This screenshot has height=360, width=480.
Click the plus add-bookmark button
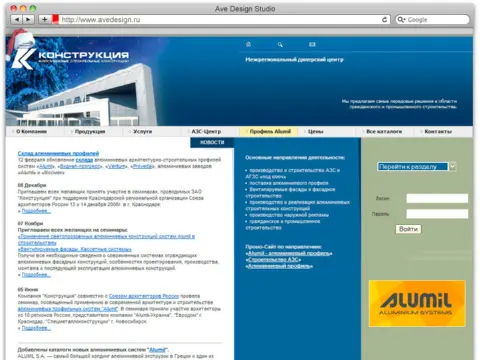44,20
